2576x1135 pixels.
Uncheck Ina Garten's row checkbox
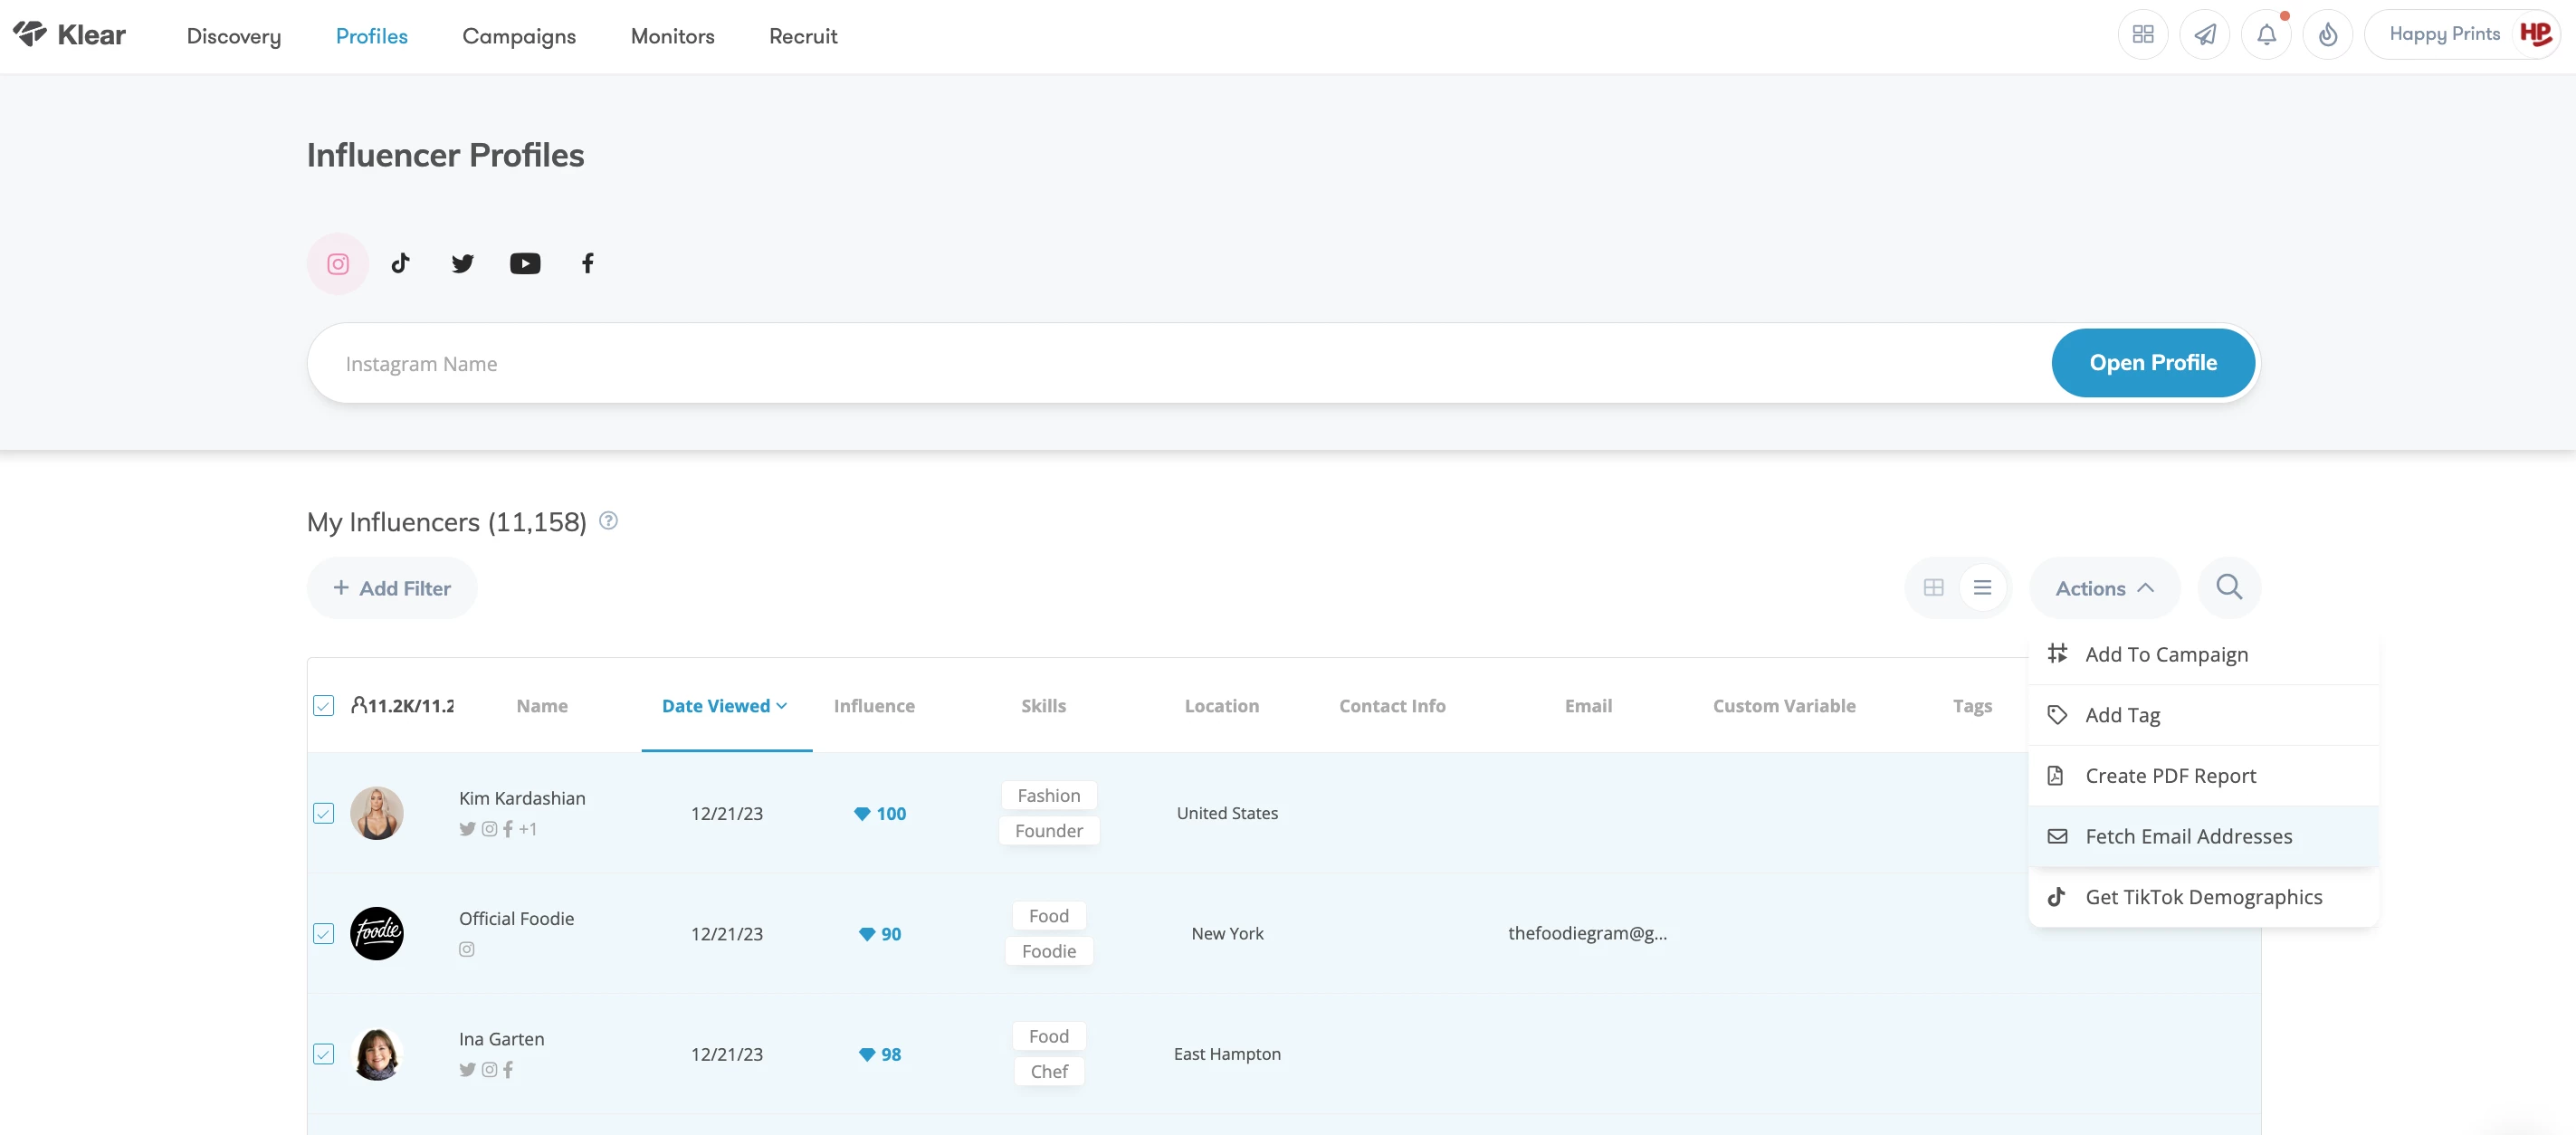323,1054
